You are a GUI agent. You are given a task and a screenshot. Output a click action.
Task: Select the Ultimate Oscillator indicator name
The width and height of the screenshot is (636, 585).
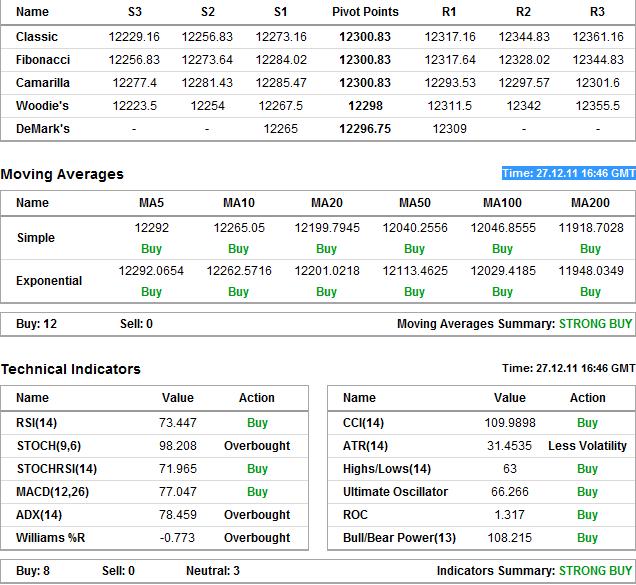(395, 492)
